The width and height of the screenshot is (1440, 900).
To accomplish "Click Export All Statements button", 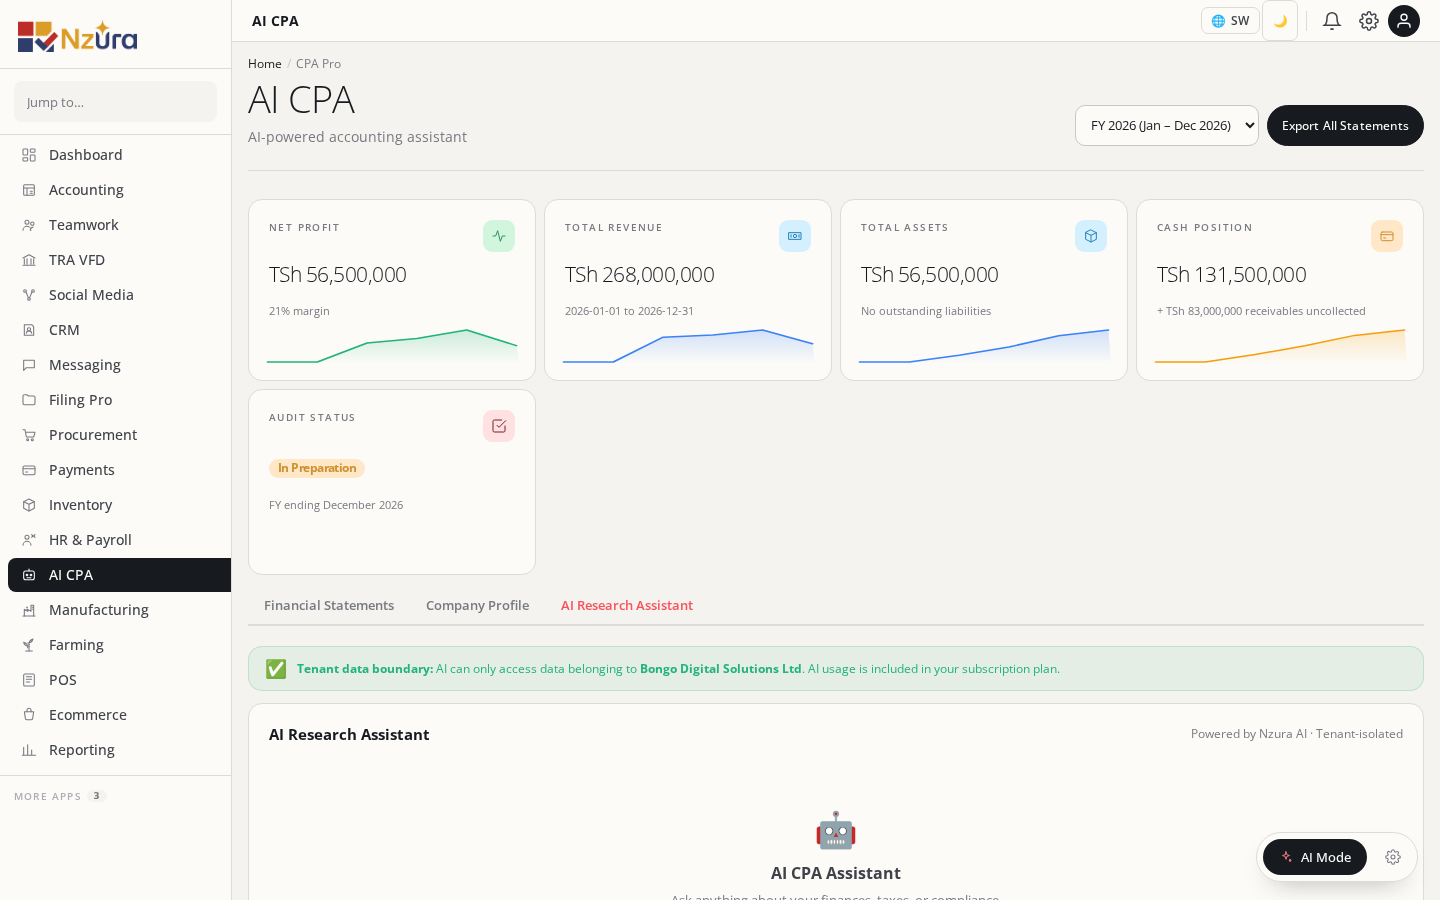I will click(1345, 125).
